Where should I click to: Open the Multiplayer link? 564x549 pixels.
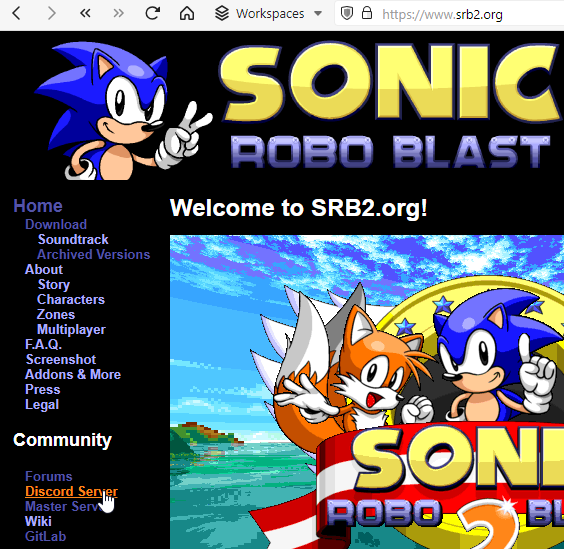pos(71,330)
